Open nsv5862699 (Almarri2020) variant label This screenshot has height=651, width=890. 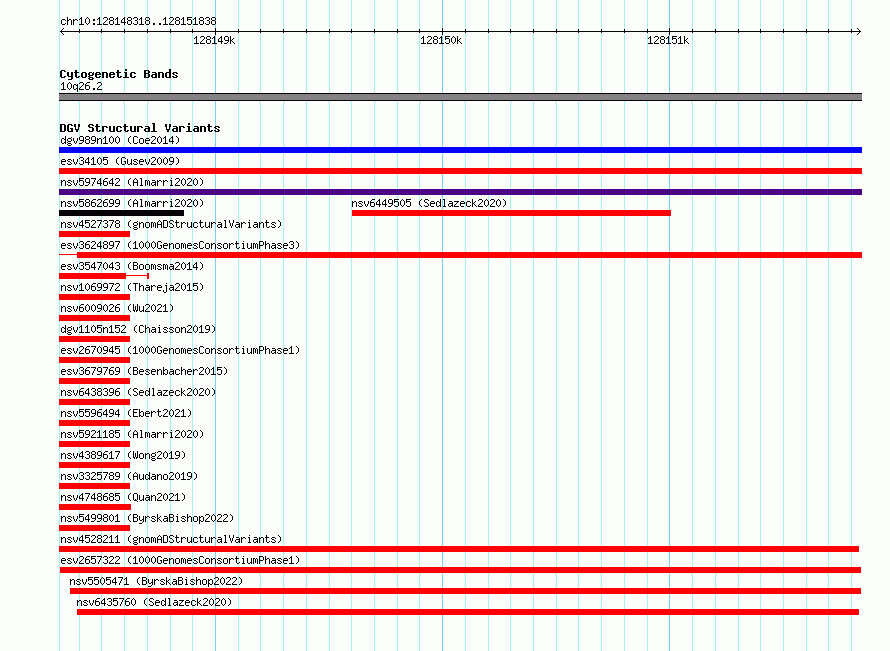(132, 203)
